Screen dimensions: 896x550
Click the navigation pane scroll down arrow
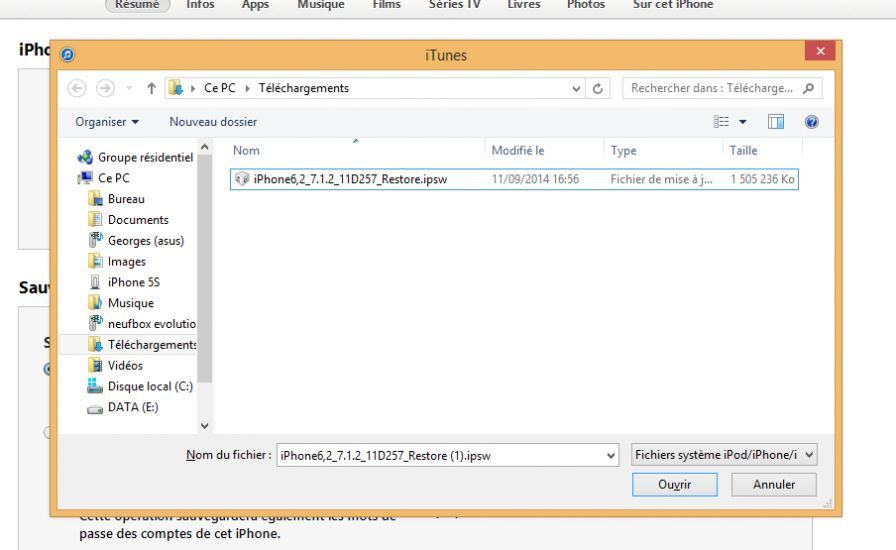[x=205, y=425]
